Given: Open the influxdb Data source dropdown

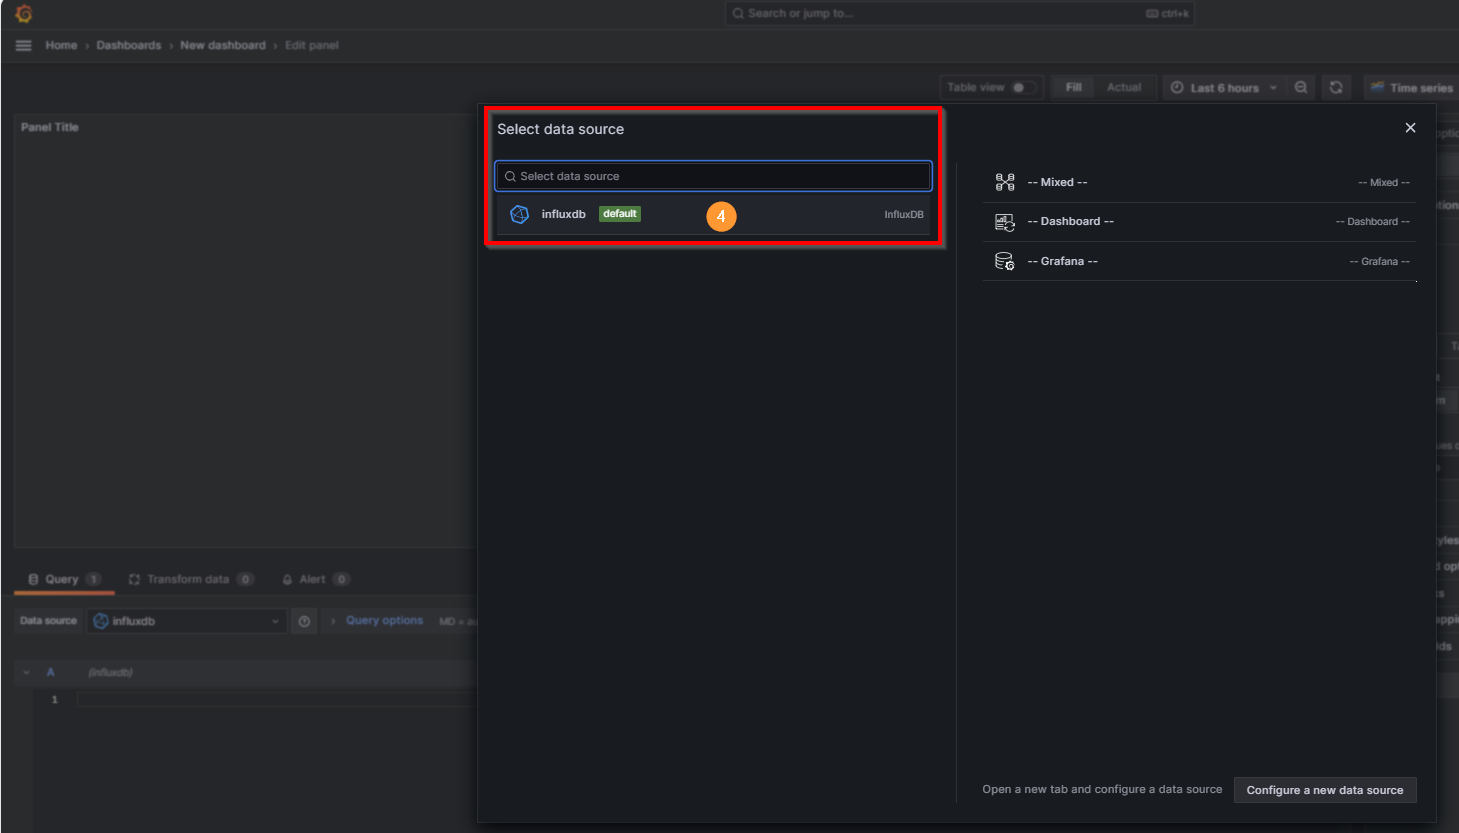Looking at the screenshot, I should 187,621.
